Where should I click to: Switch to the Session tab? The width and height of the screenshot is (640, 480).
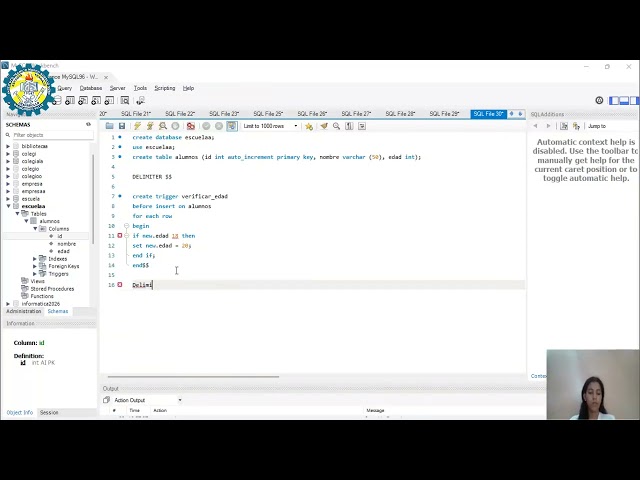pos(49,413)
